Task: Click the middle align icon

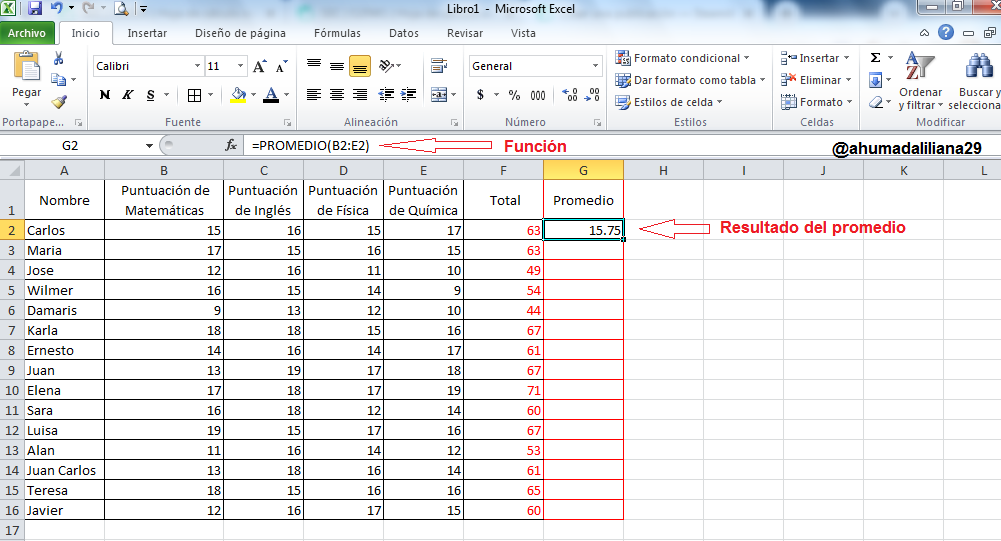Action: tap(337, 66)
